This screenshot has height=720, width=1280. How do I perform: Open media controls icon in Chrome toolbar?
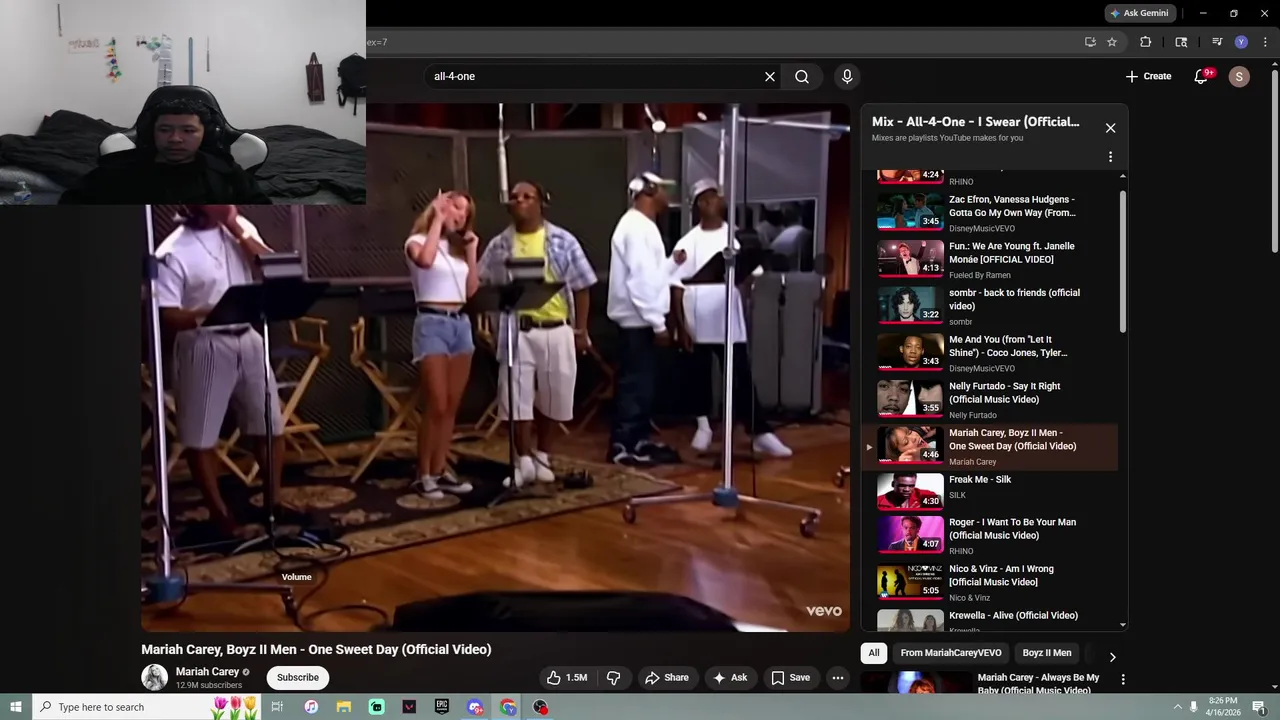[x=1217, y=42]
